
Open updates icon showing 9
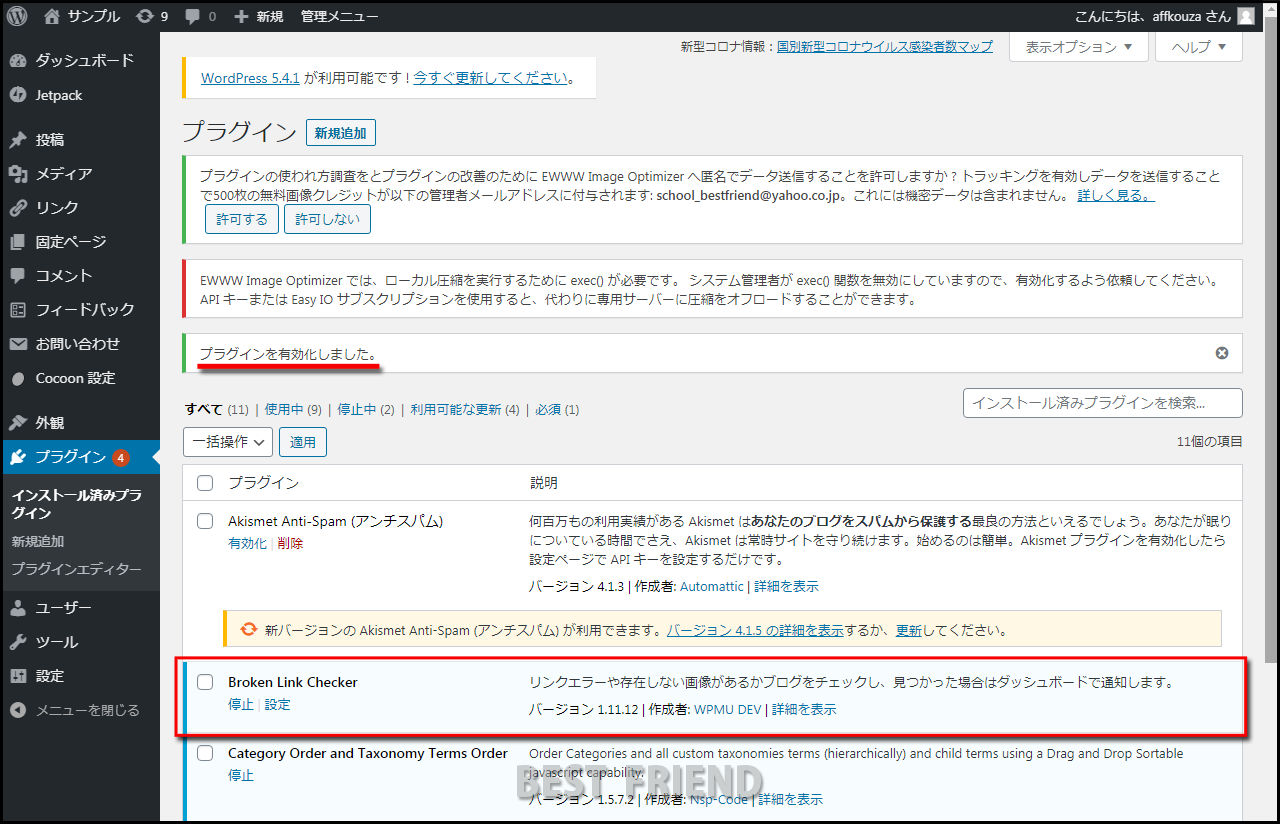tap(152, 16)
